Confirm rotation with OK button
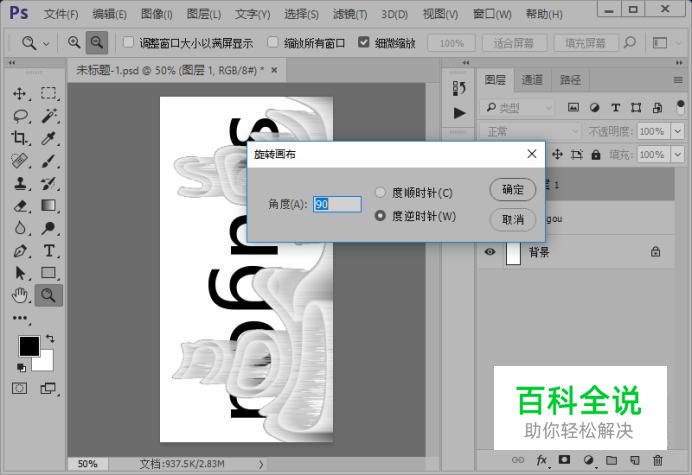 (x=513, y=190)
